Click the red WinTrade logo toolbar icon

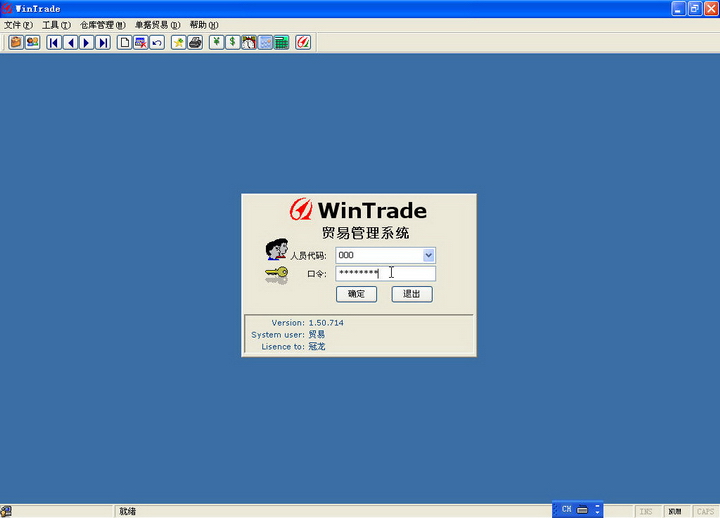303,43
